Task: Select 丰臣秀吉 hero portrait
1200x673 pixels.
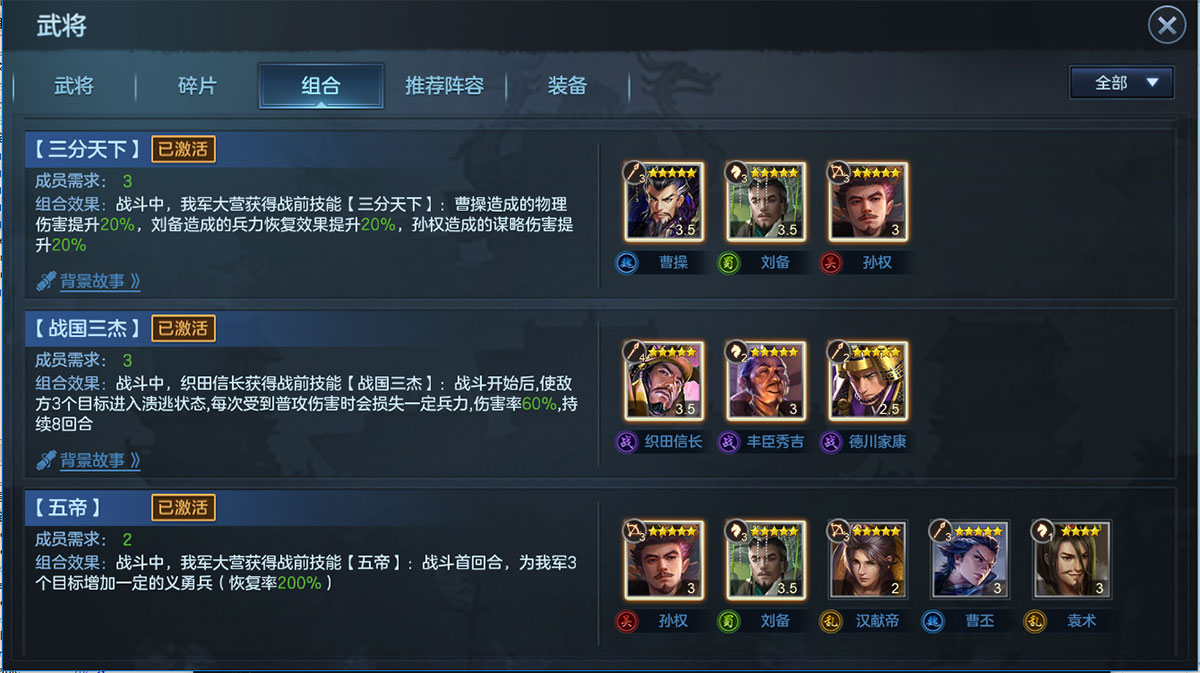Action: 766,380
